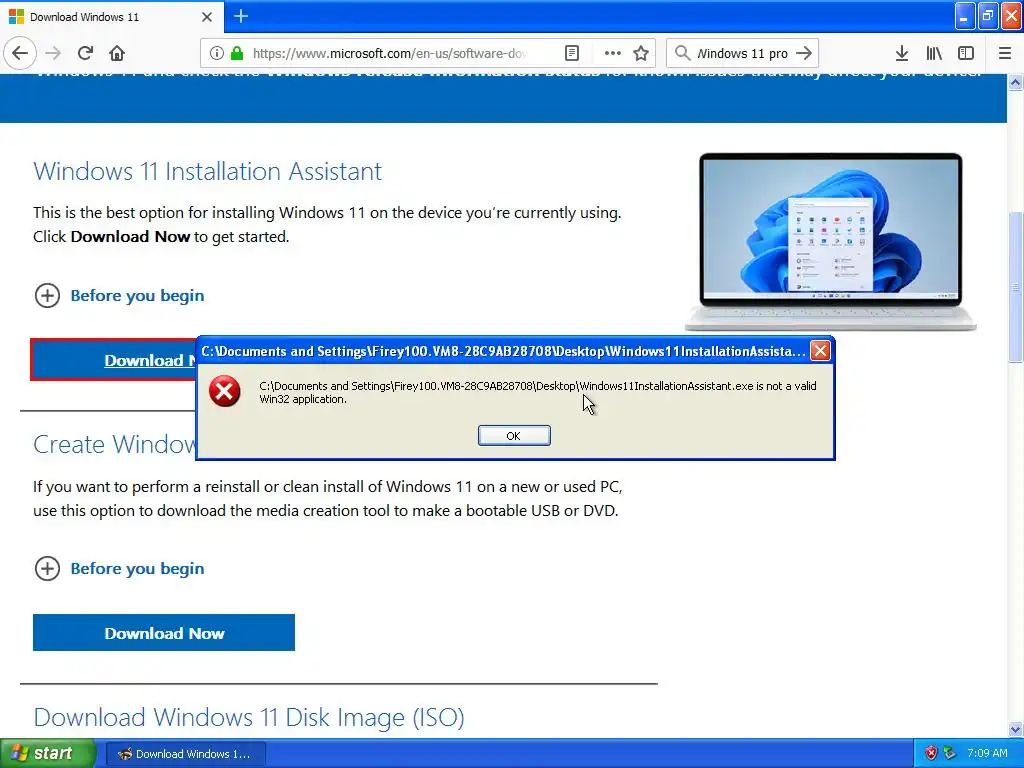The image size is (1024, 768).
Task: Click the red security shield tray icon
Action: [931, 754]
